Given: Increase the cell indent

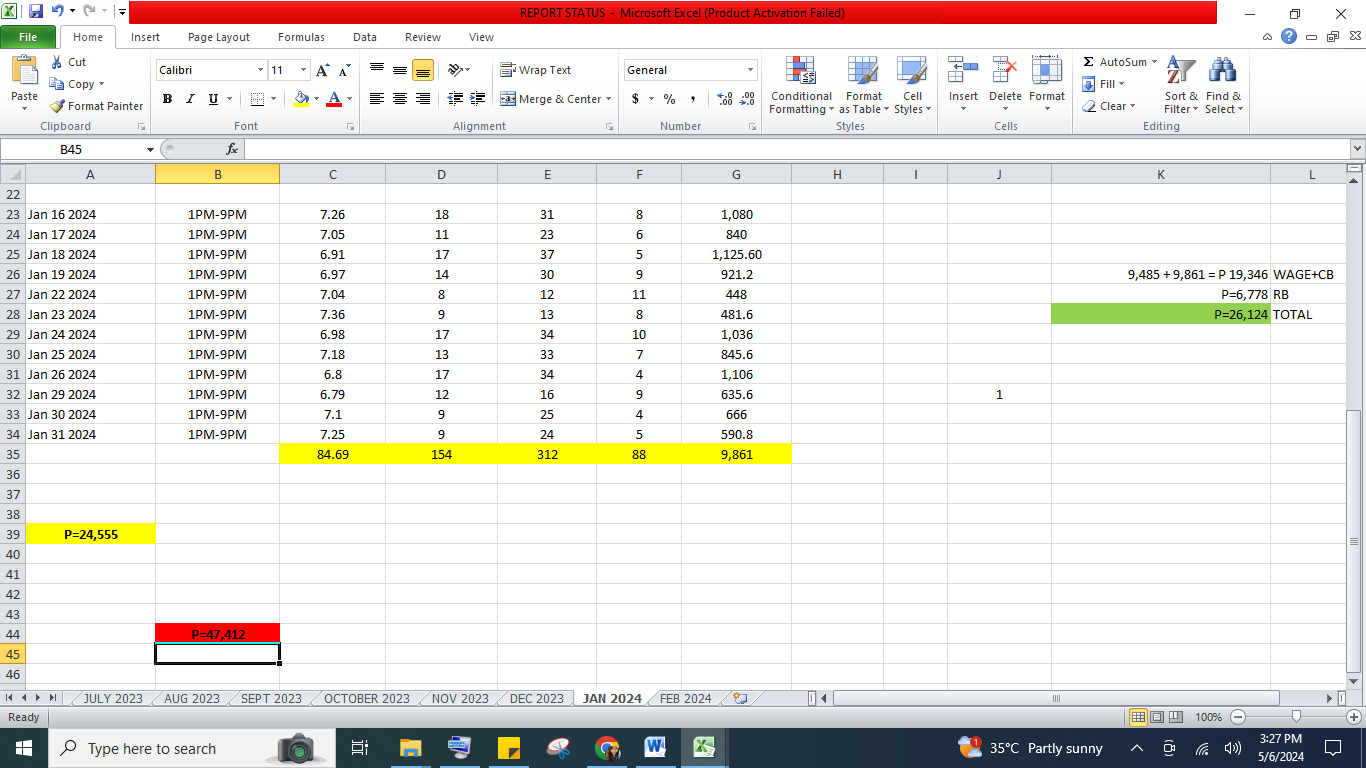Looking at the screenshot, I should (478, 99).
